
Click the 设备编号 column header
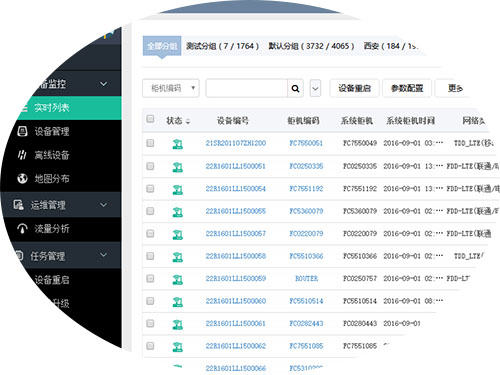tap(233, 121)
